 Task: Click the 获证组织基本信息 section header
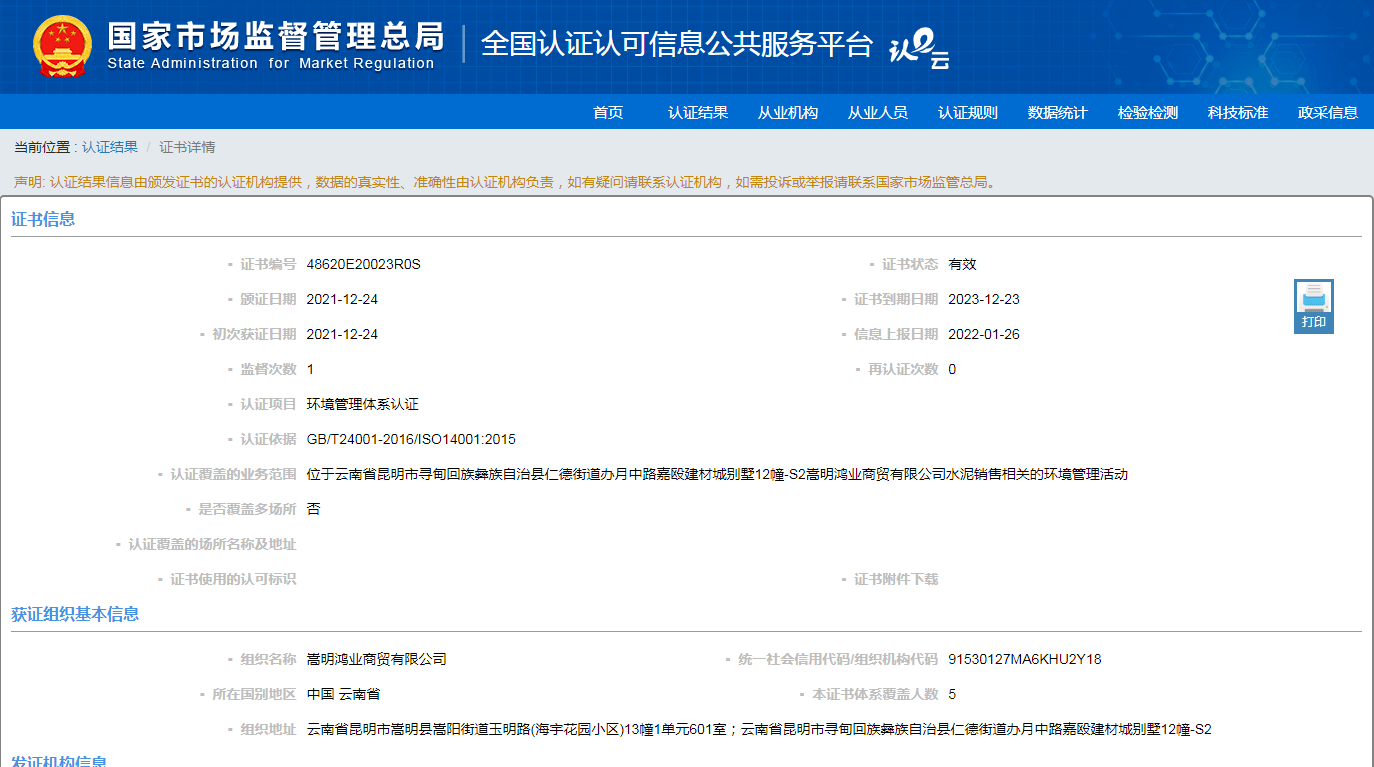75,614
